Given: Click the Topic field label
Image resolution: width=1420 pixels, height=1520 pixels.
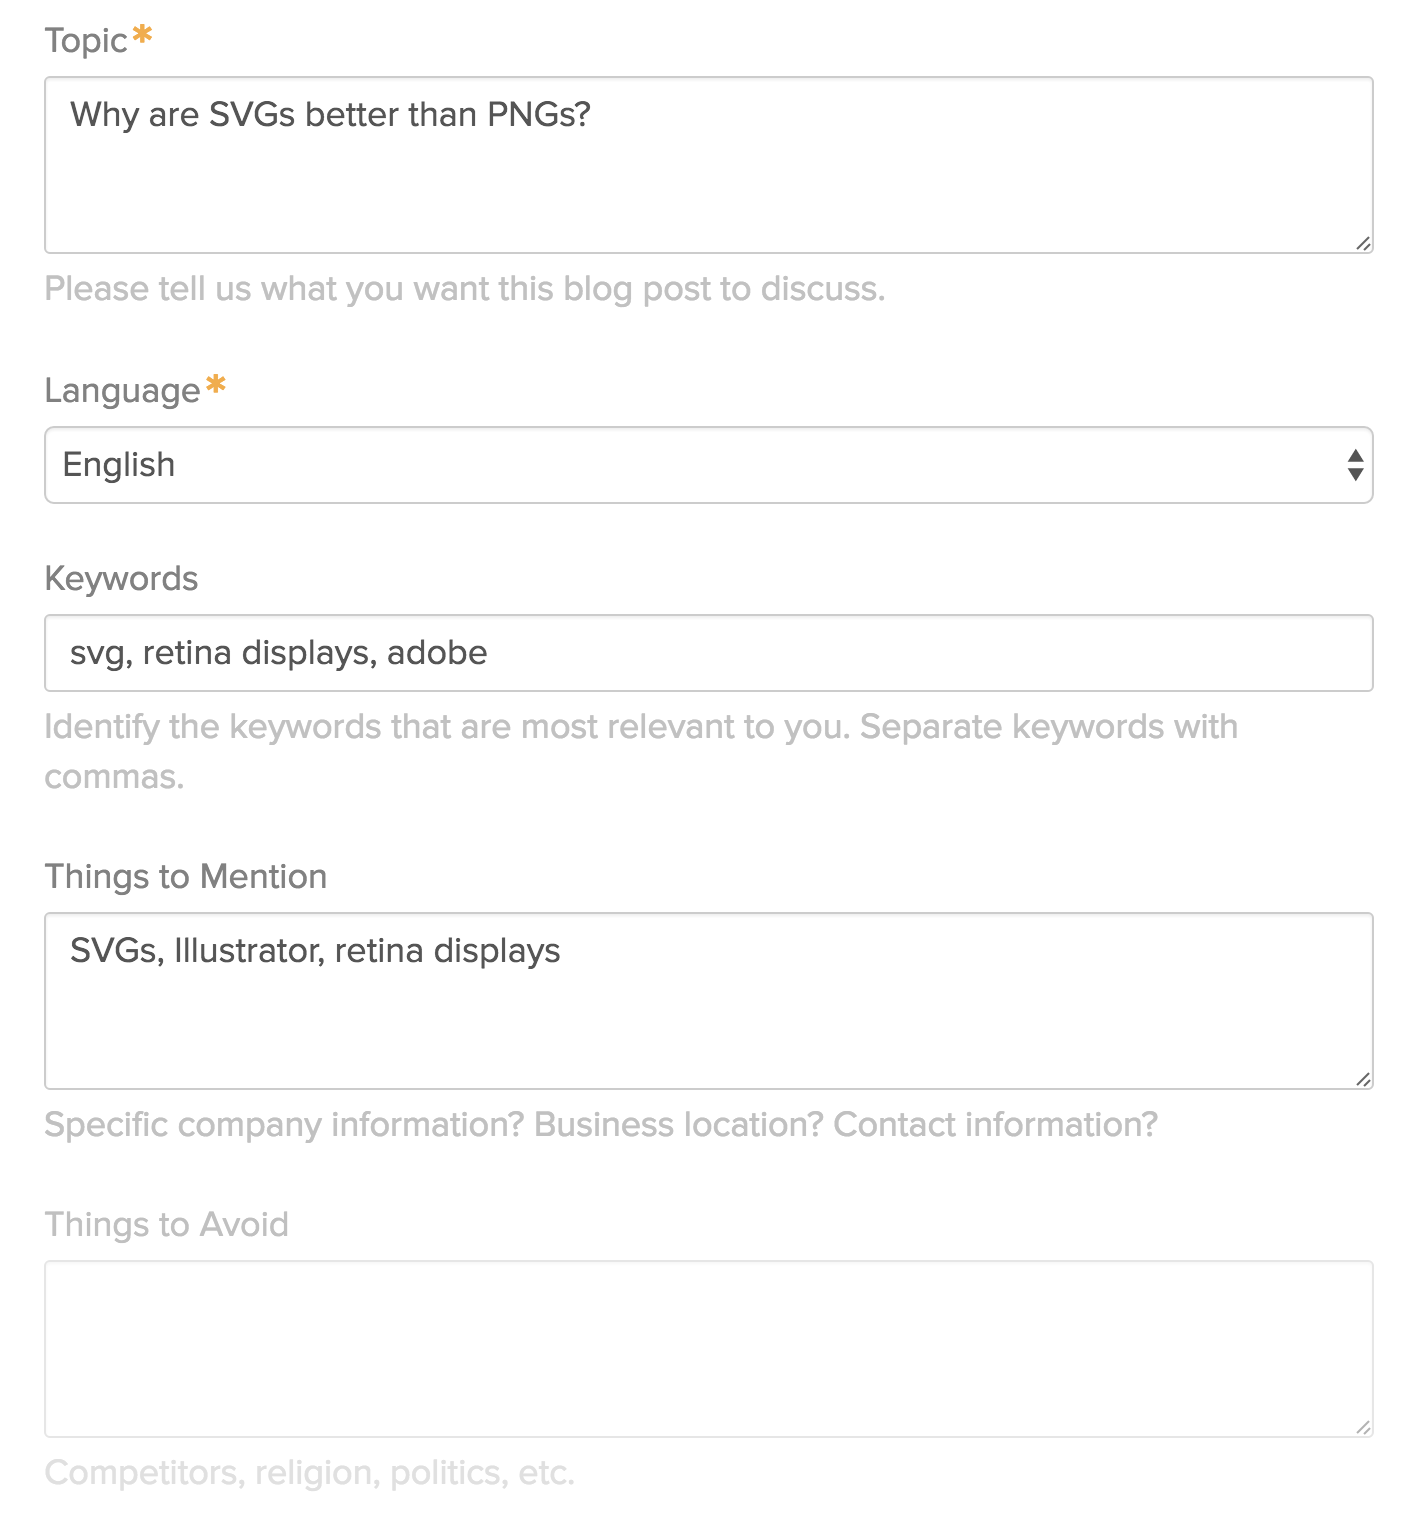Looking at the screenshot, I should point(86,41).
